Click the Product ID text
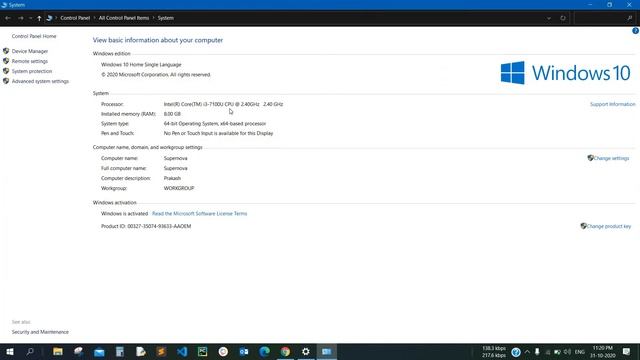 click(x=146, y=226)
